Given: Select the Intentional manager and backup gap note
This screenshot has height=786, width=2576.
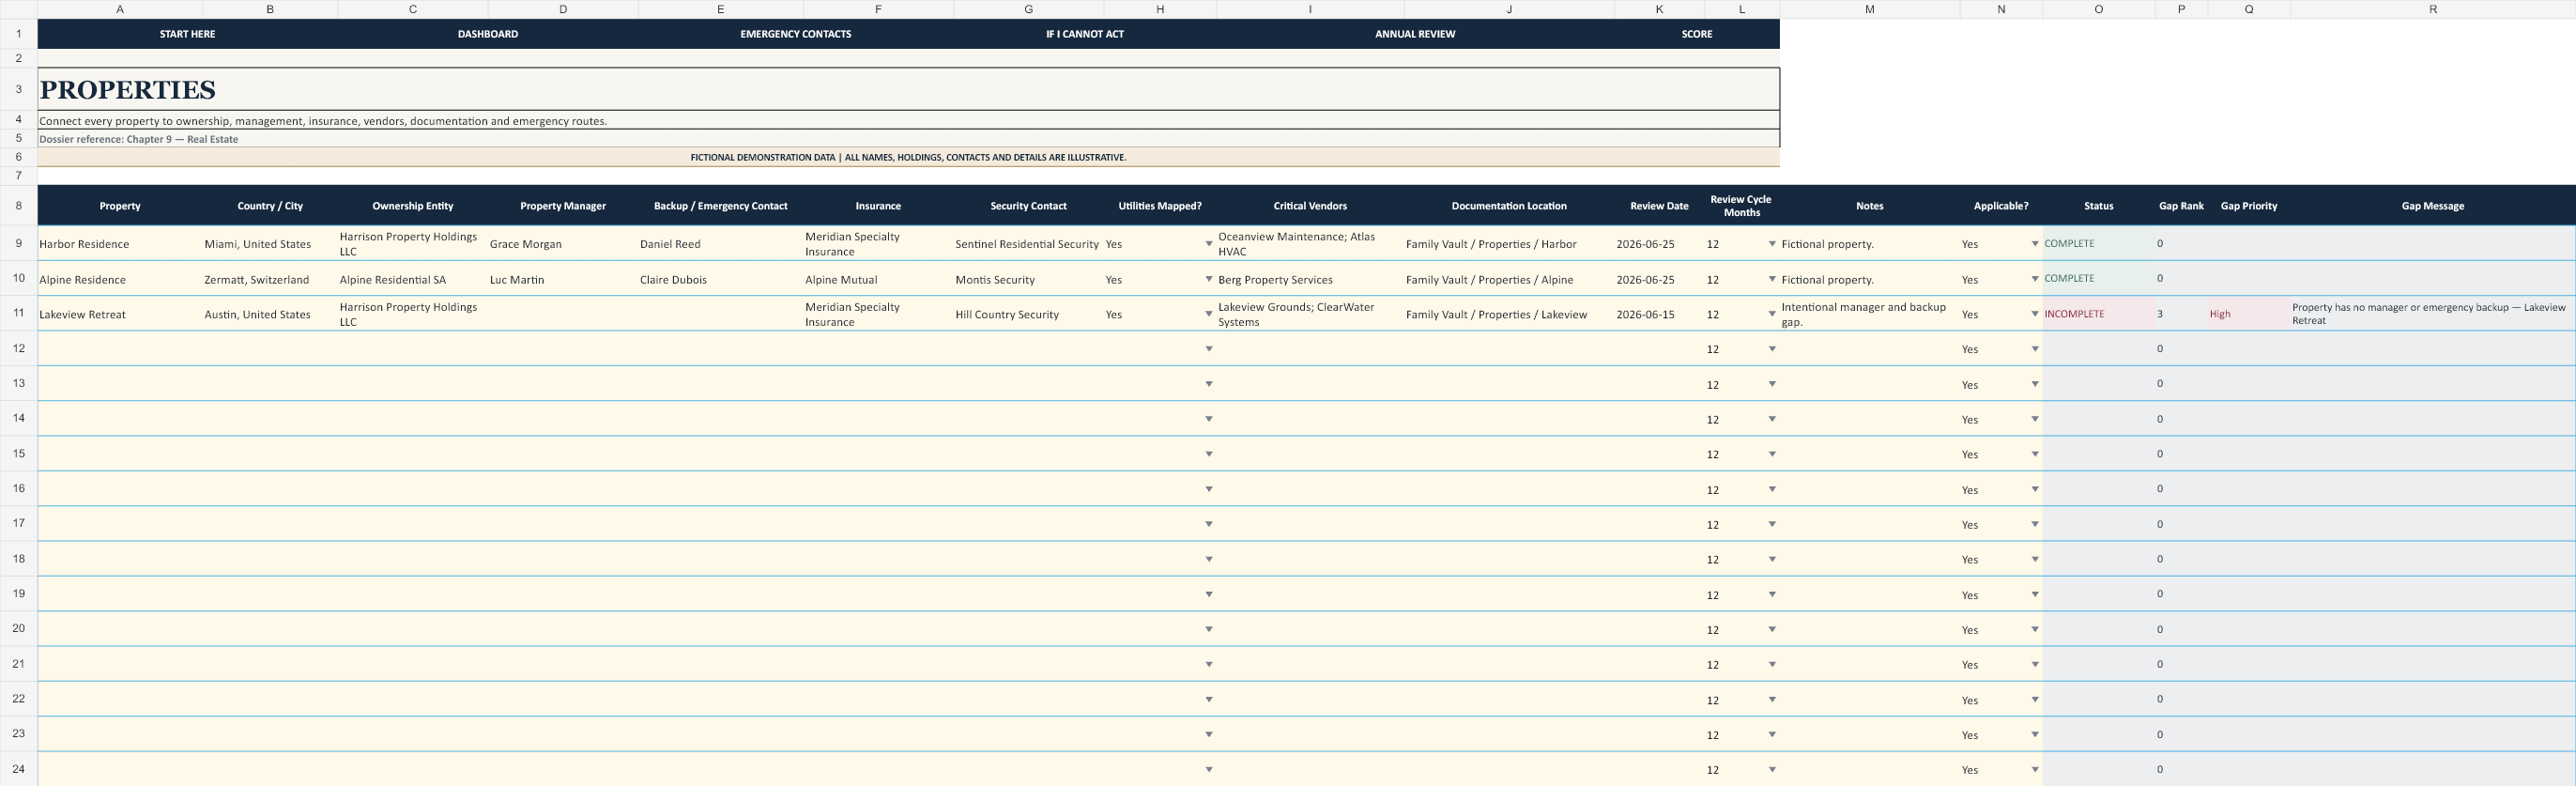Looking at the screenshot, I should click(x=1870, y=314).
